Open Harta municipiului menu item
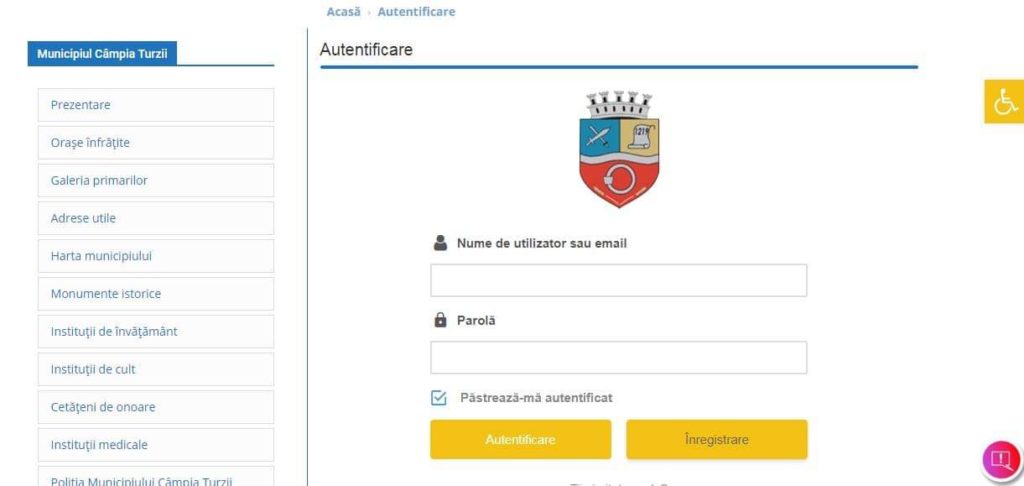Screen dimensions: 1024x486 [155, 256]
